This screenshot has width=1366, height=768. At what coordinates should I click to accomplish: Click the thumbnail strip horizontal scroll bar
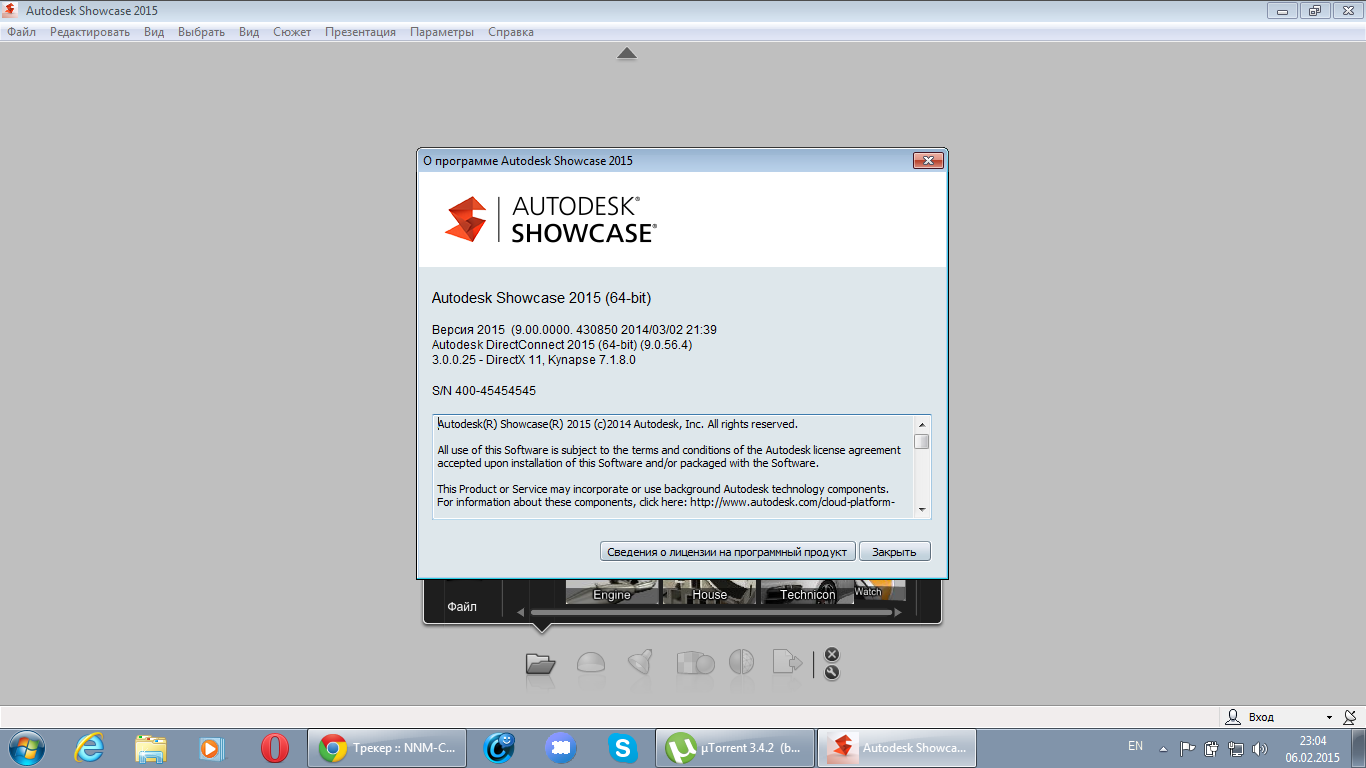point(711,612)
